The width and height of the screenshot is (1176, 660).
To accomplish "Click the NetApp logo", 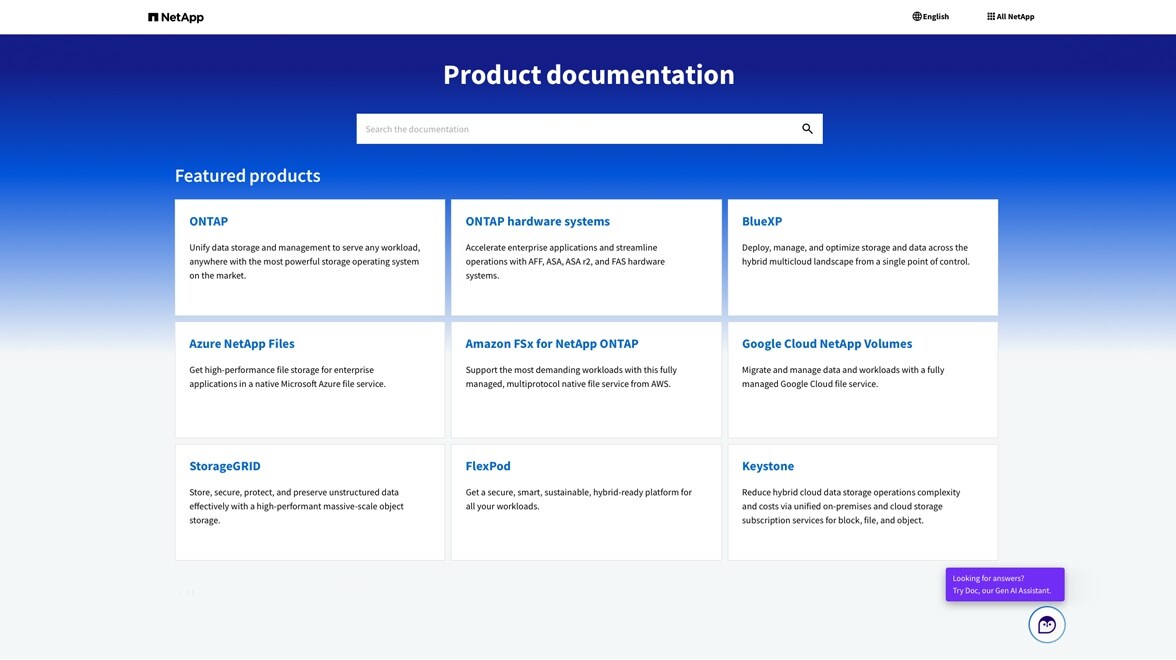I will (176, 16).
